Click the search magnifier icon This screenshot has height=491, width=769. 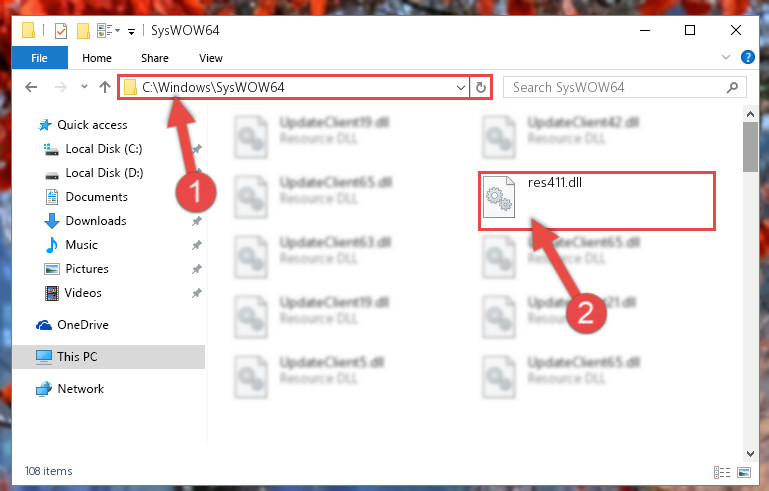(732, 87)
